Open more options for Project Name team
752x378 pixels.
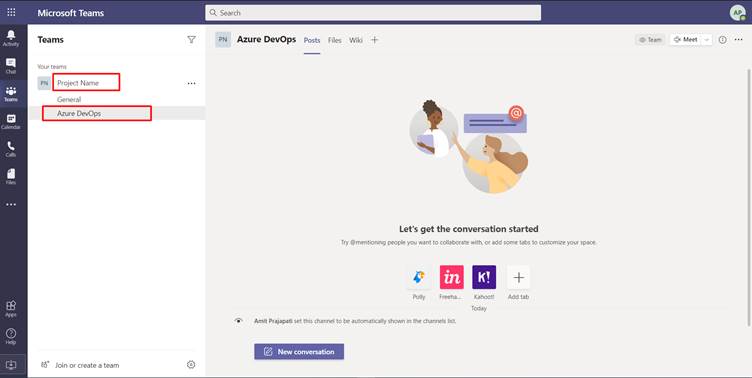click(191, 83)
